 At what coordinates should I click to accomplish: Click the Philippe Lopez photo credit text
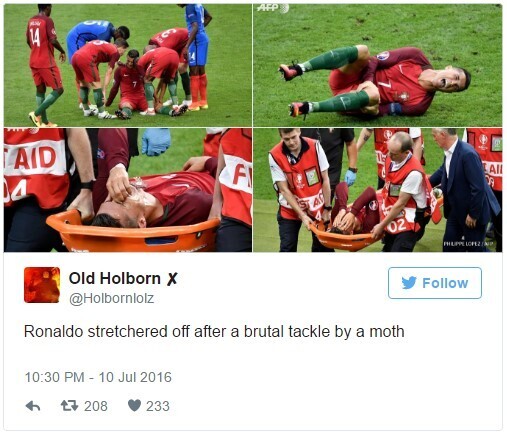pos(469,244)
